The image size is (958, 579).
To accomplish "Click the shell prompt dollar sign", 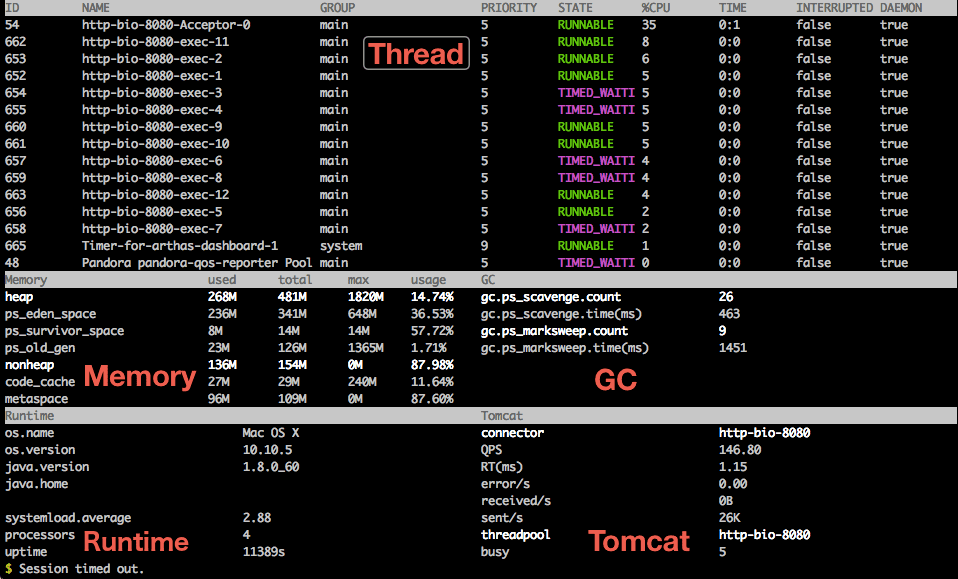I will [x=9, y=569].
